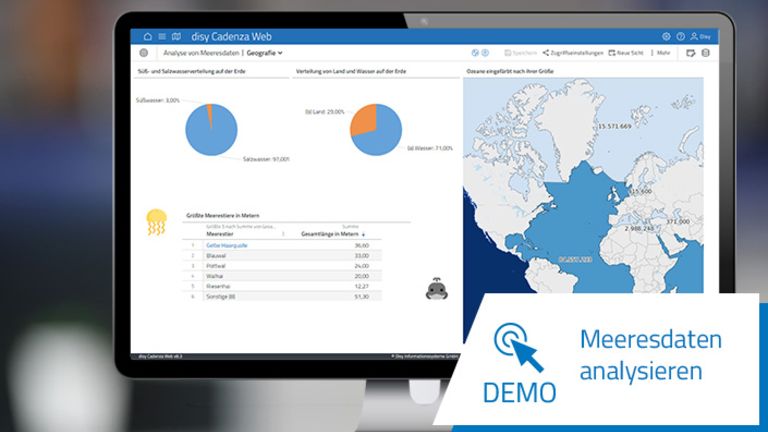Open the Mehr menu
Viewport: 768px width, 432px height.
pyautogui.click(x=663, y=52)
